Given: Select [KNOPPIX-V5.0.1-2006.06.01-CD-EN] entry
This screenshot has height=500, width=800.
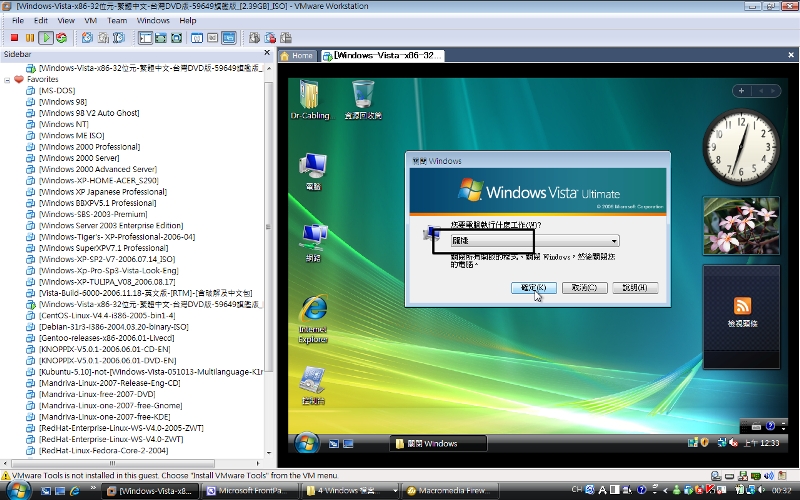Looking at the screenshot, I should coord(104,349).
